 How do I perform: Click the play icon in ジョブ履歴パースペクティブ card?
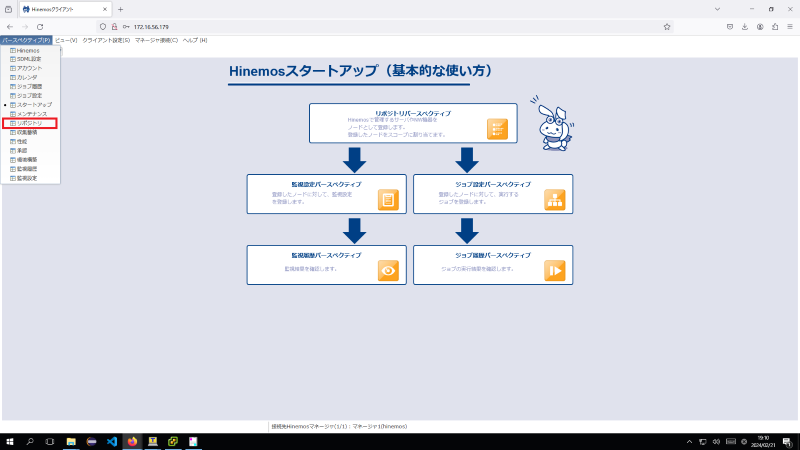pyautogui.click(x=555, y=270)
